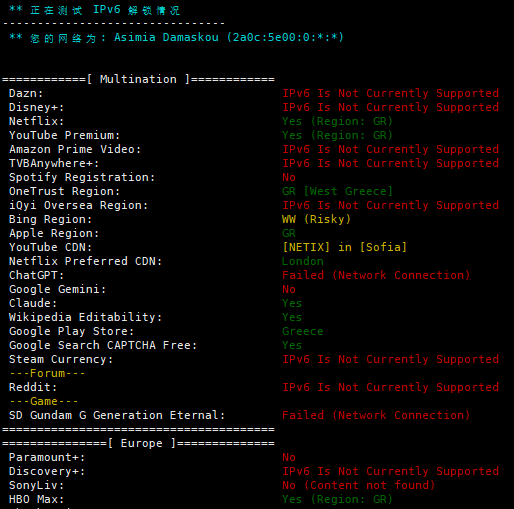Click the Claude 'Yes' result
514x509 pixels.
[x=292, y=303]
